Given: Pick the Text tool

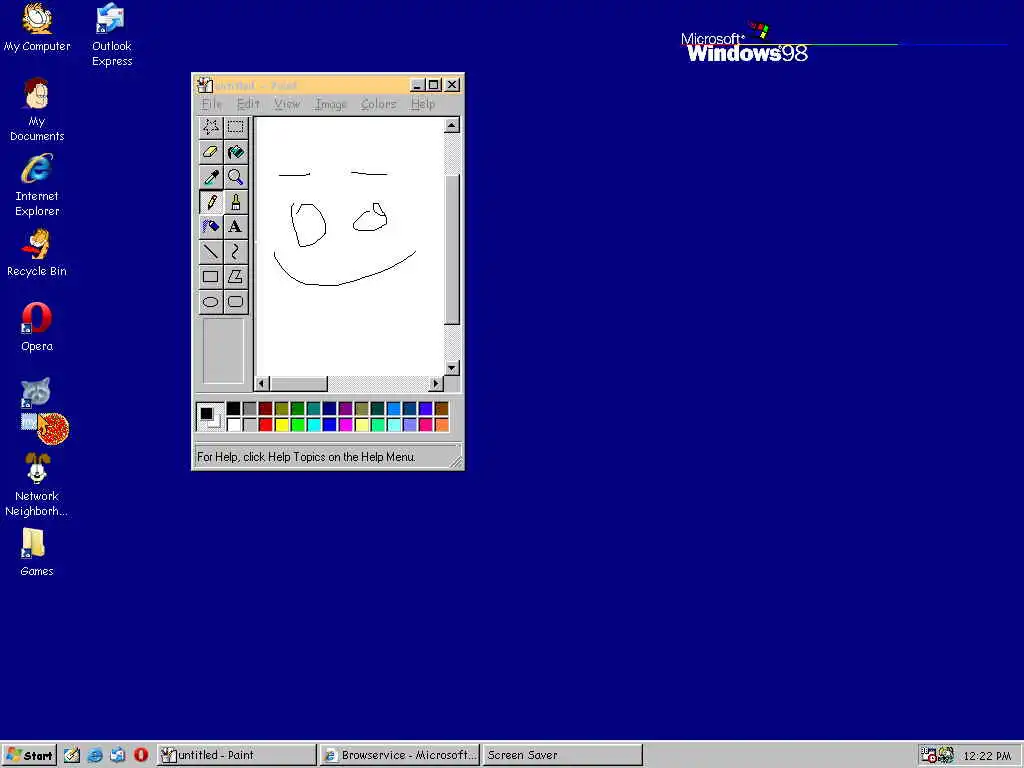Looking at the screenshot, I should (235, 227).
